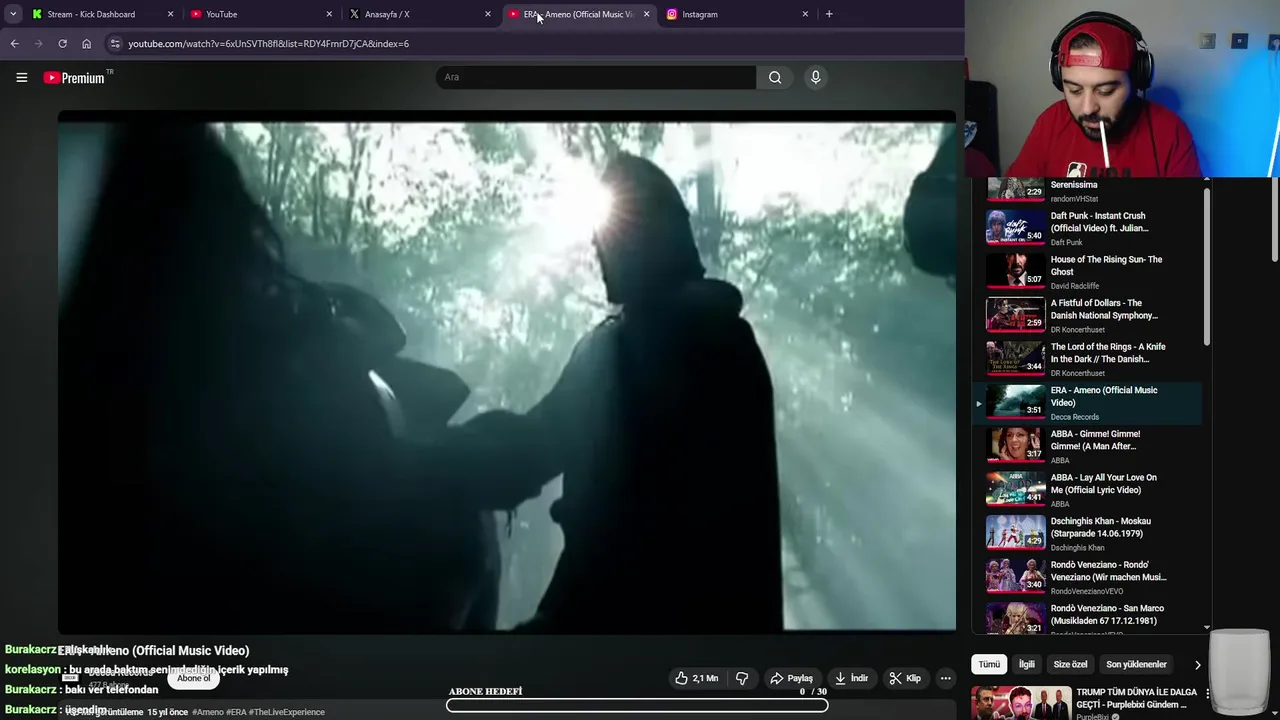This screenshot has height=720, width=1280.
Task: Click the Decca Records channel name under ERA
Action: pyautogui.click(x=1075, y=417)
